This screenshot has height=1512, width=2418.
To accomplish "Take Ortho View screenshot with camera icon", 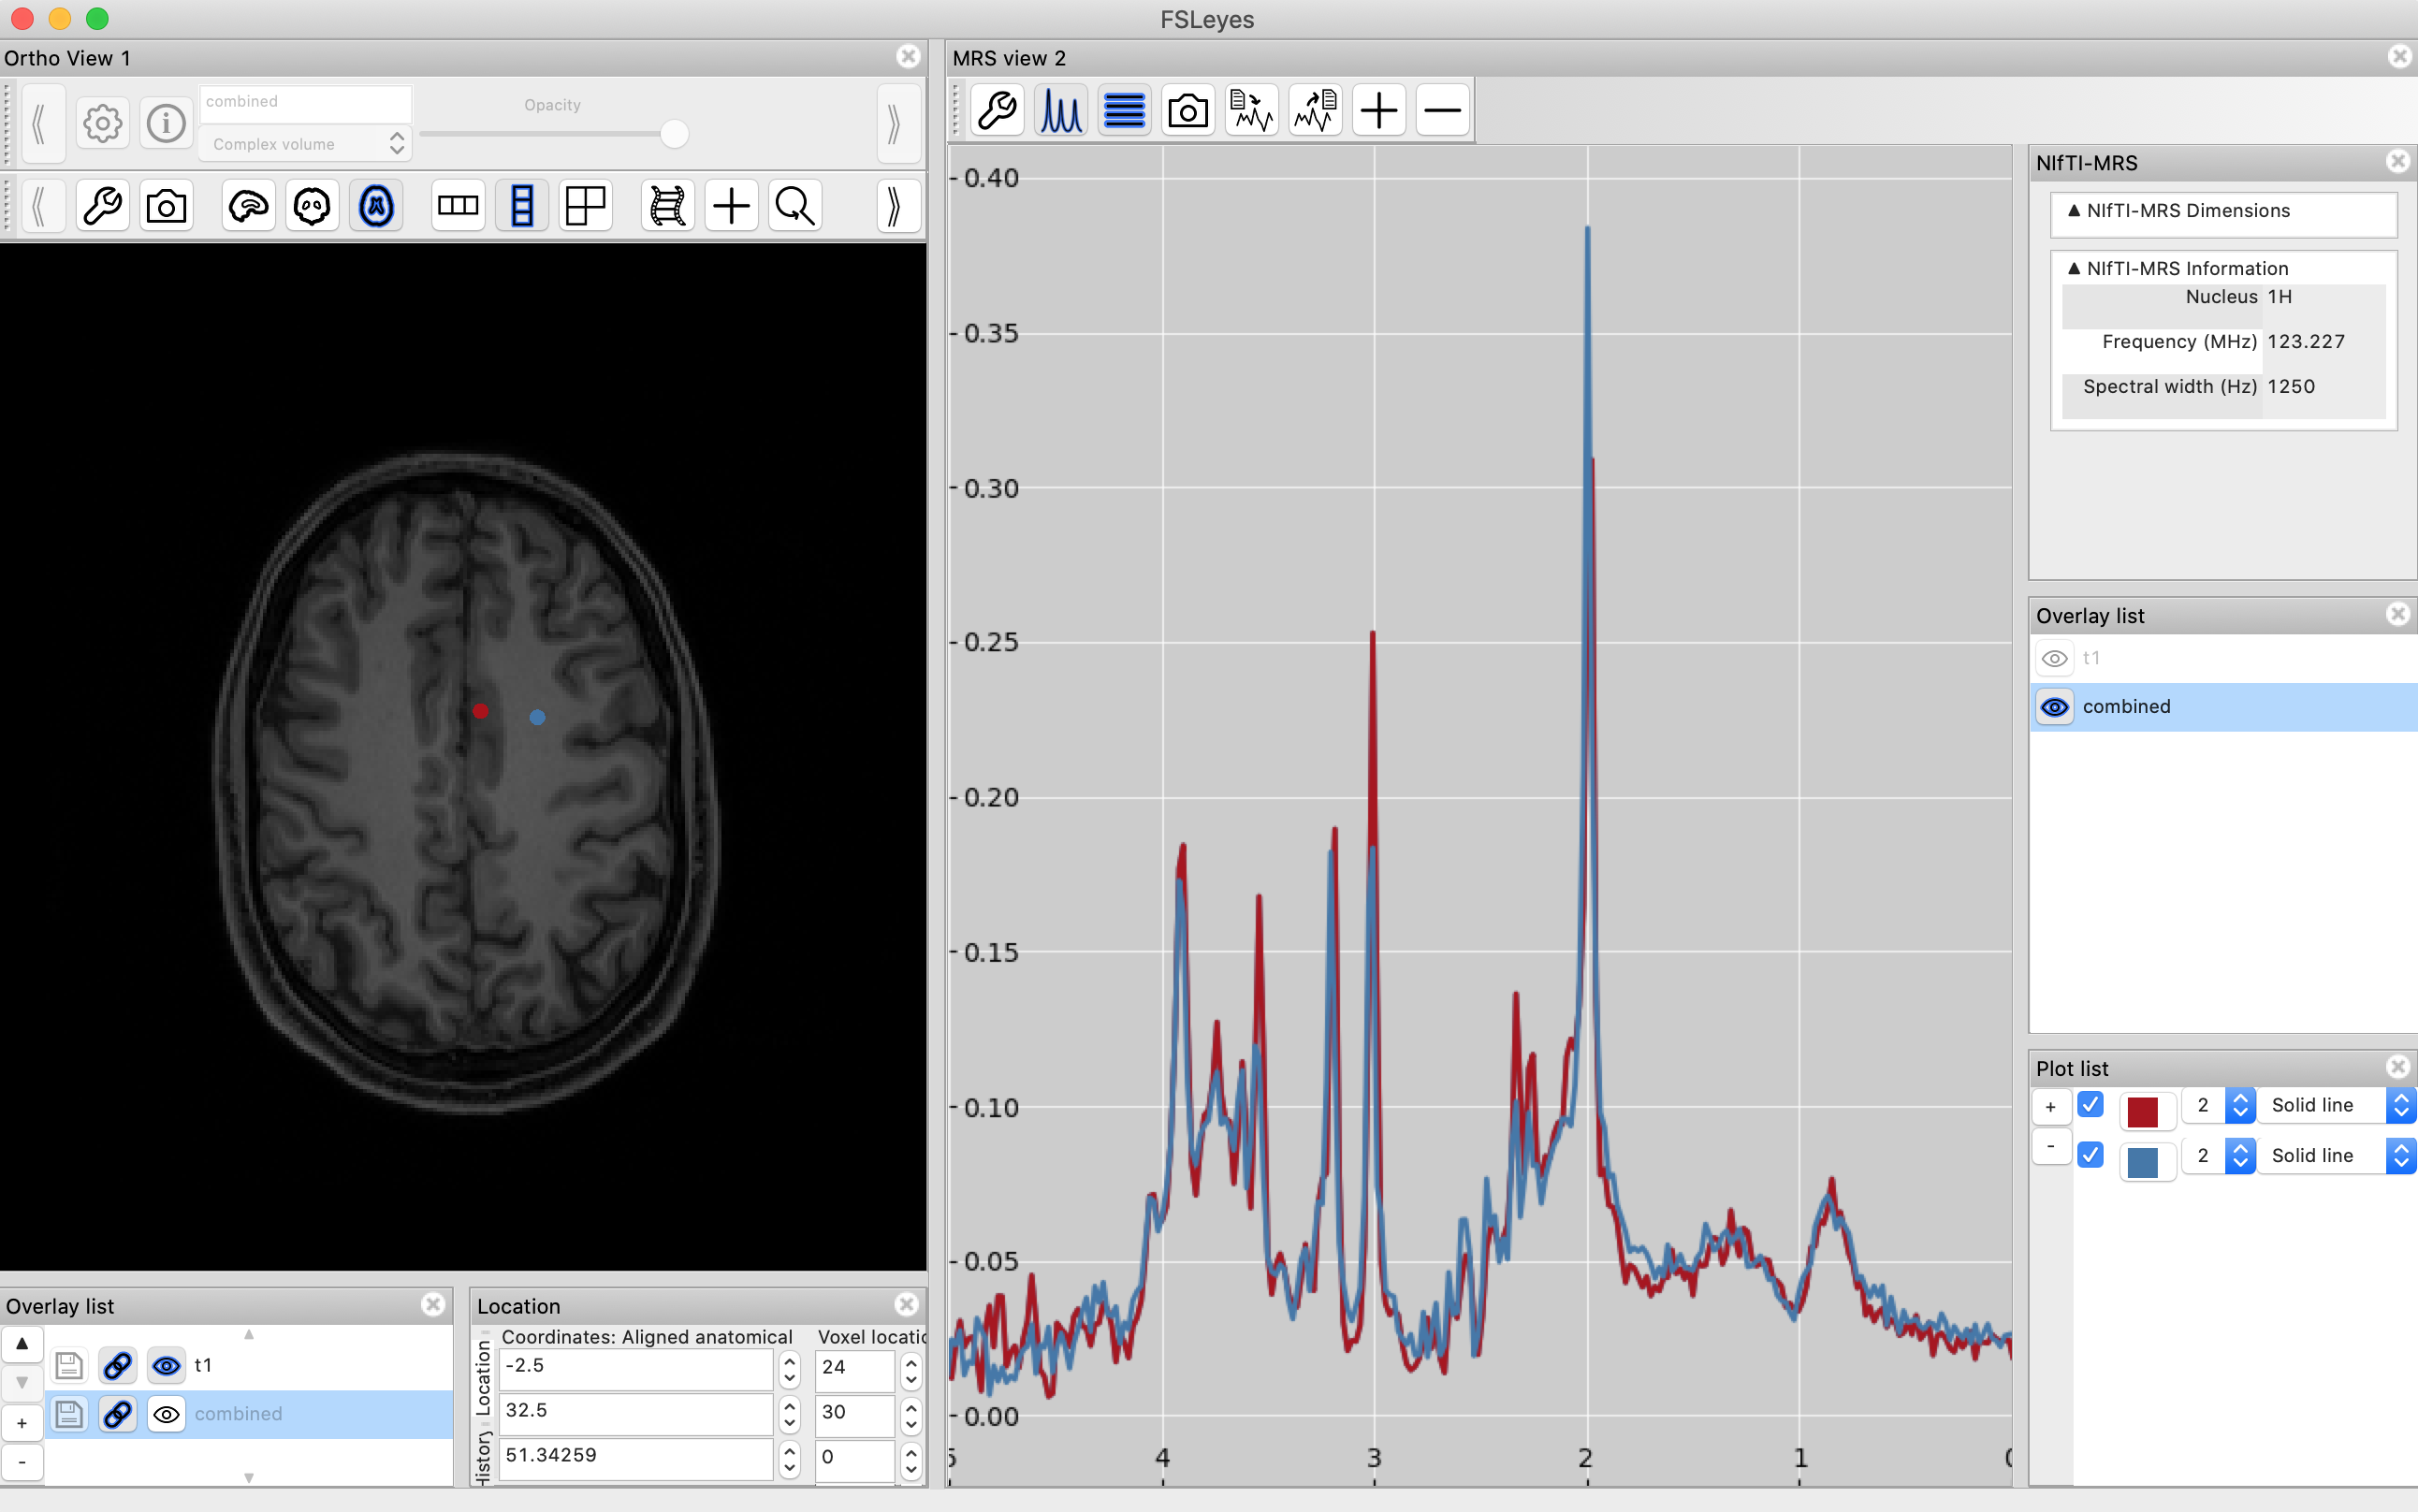I will click(166, 207).
